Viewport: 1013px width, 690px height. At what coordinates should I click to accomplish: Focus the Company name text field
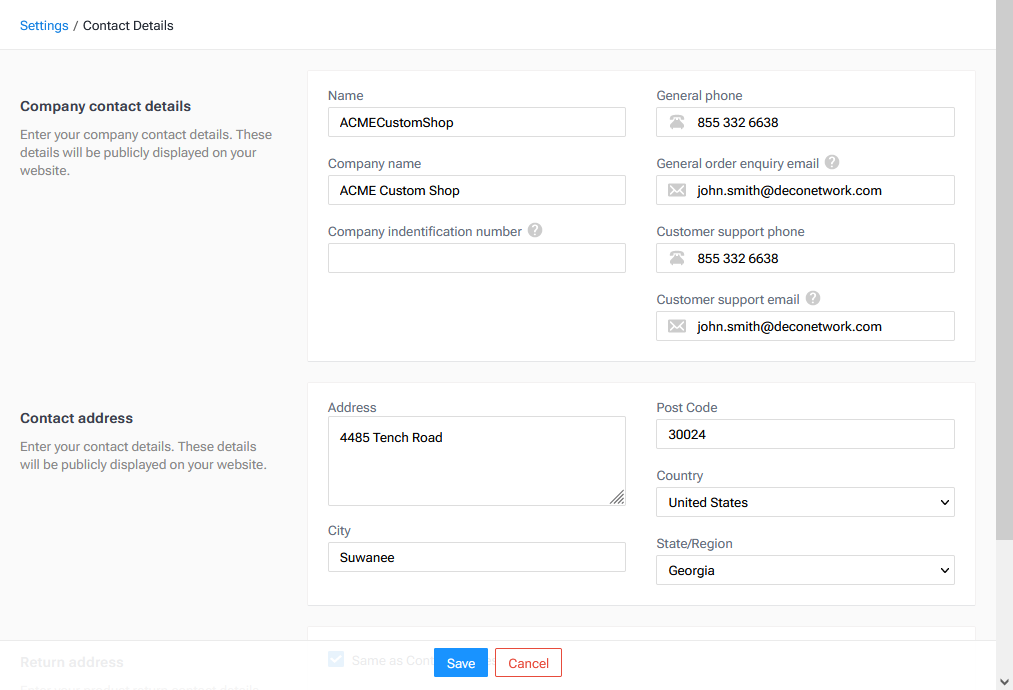[x=476, y=190]
